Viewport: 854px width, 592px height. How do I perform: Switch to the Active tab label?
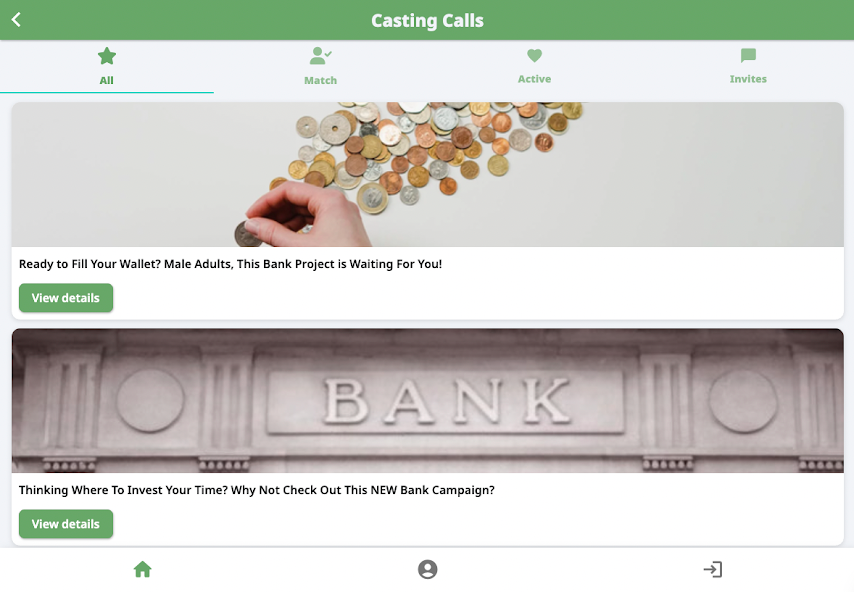click(x=534, y=79)
